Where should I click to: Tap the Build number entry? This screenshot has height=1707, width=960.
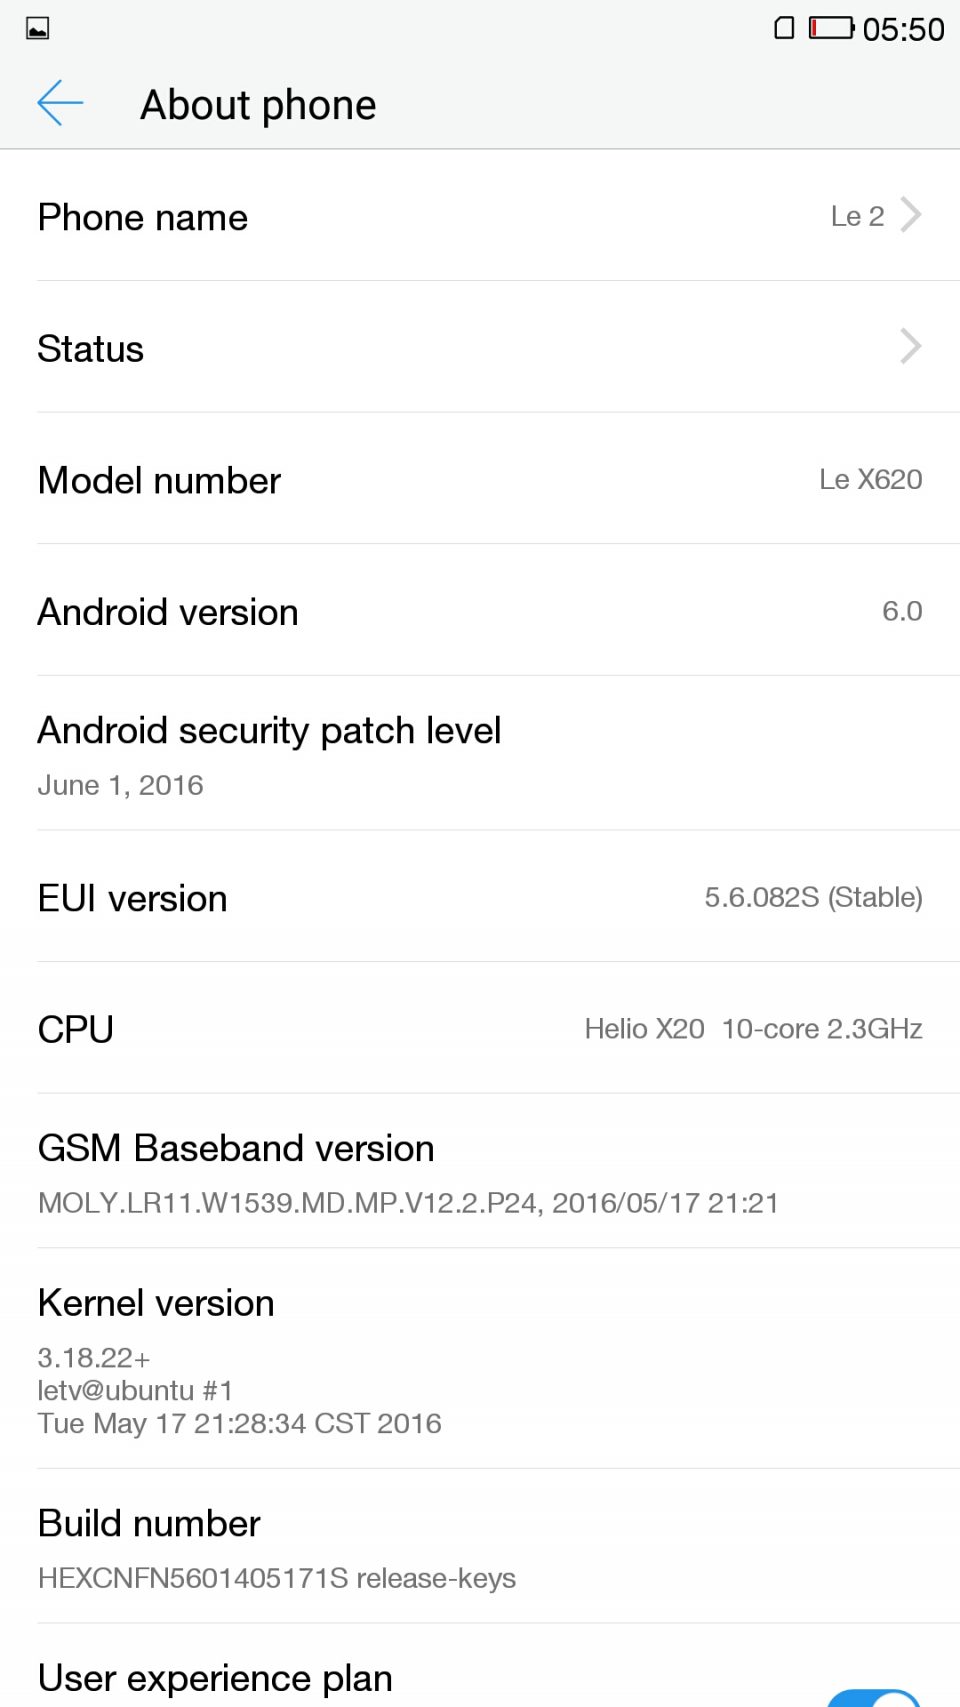tap(480, 1547)
